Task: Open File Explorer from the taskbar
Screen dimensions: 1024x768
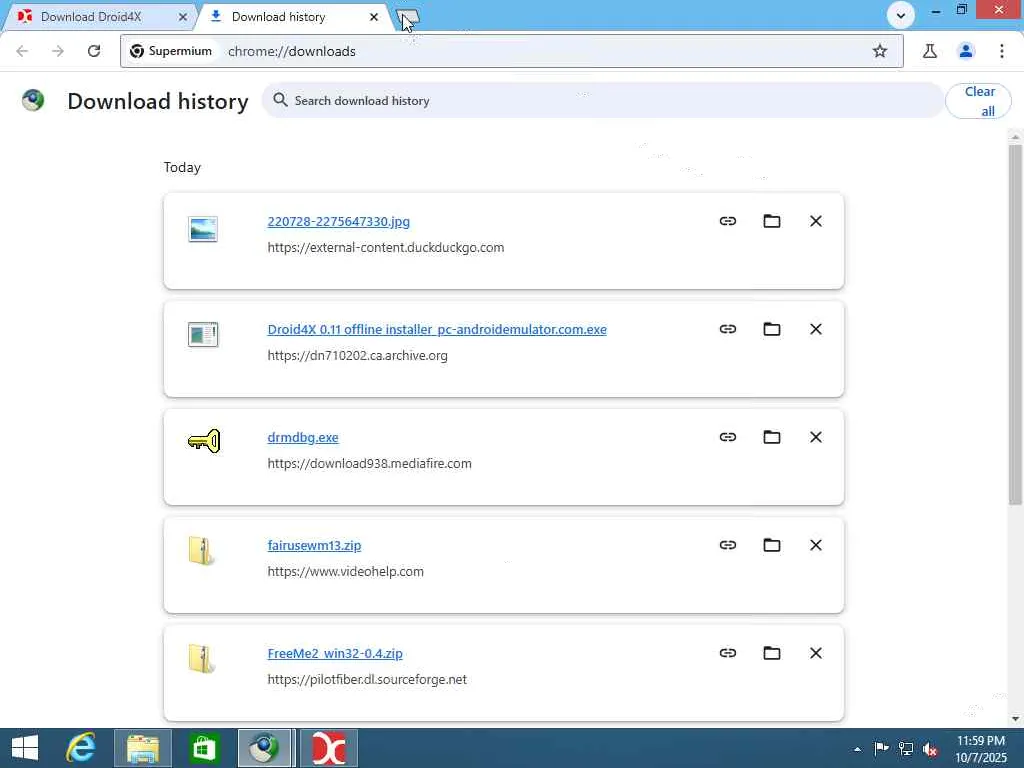Action: 143,748
